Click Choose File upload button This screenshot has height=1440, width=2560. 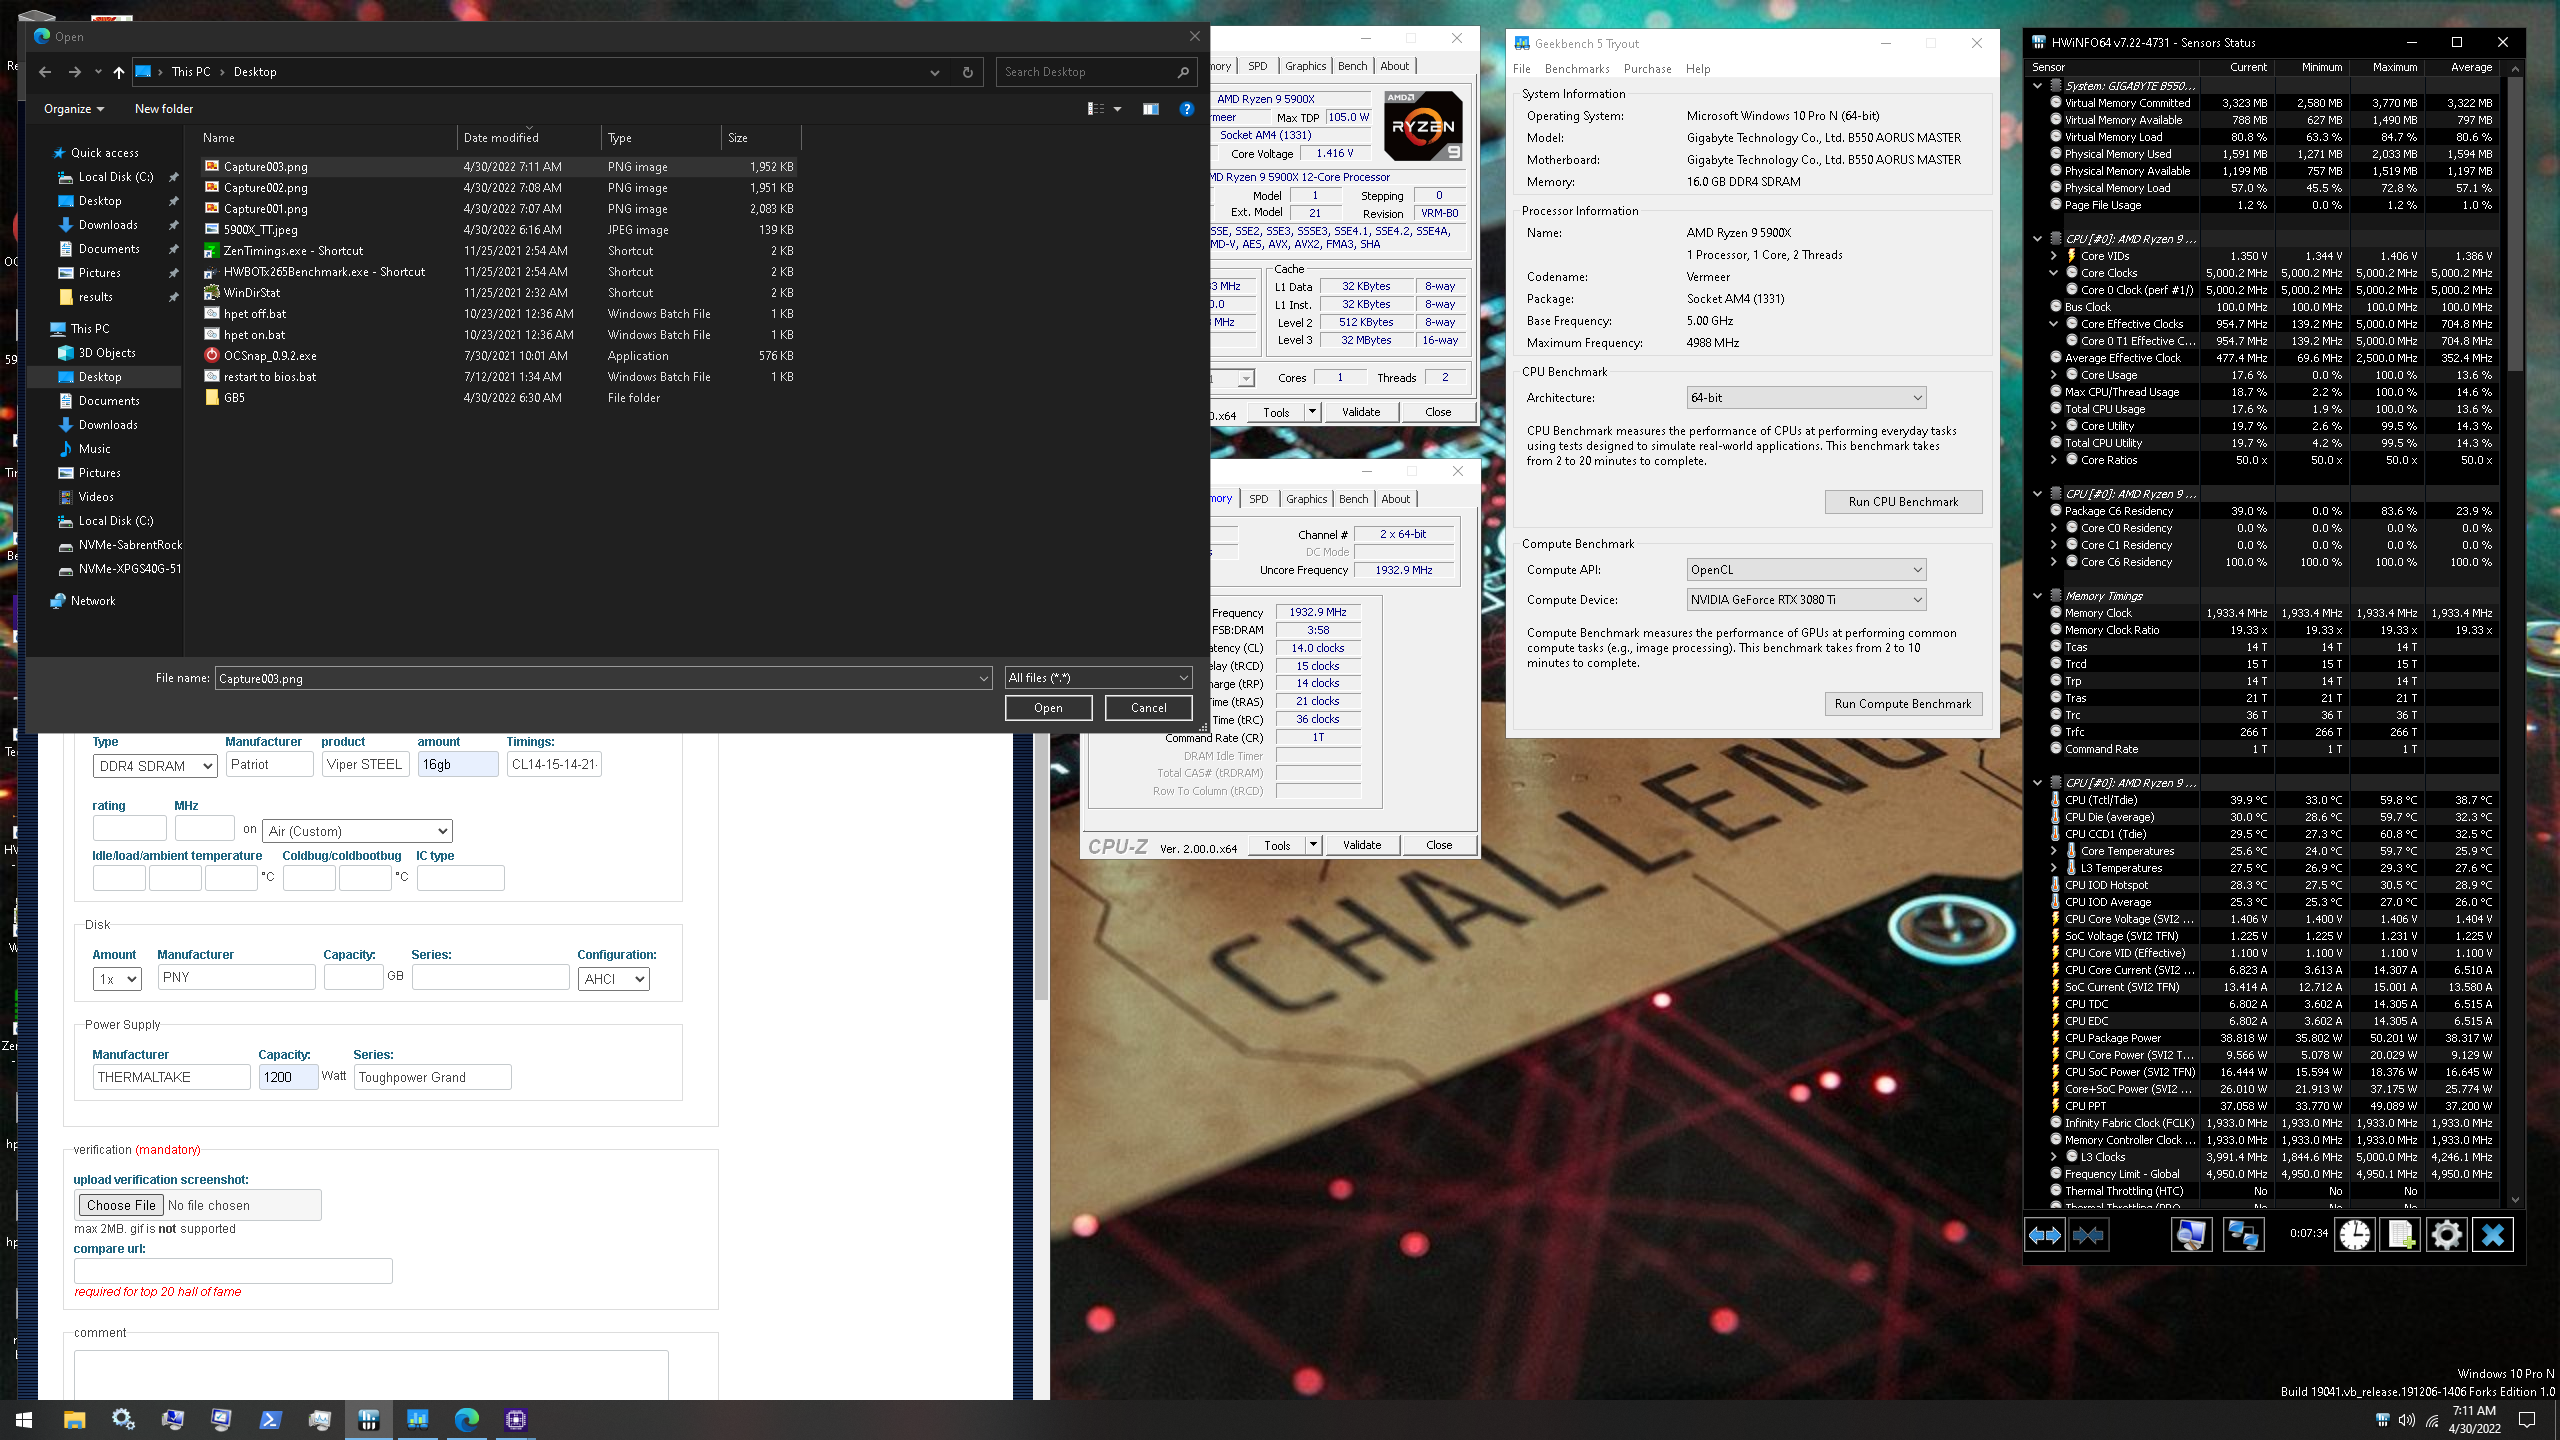(x=121, y=1206)
